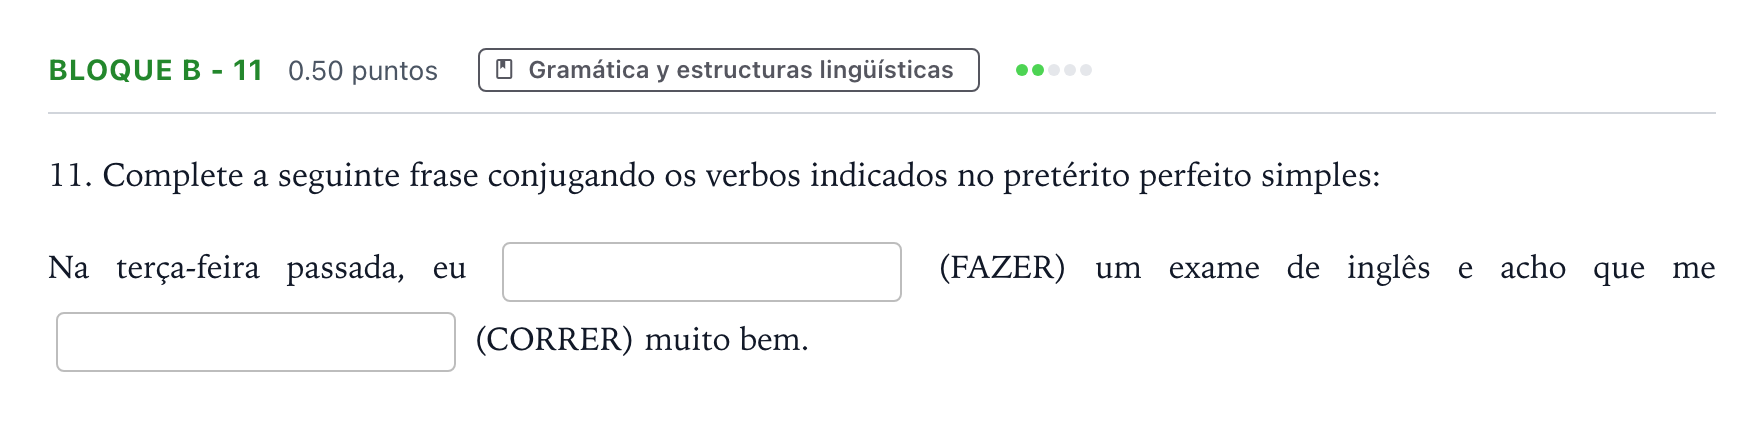Click the first green difficulty dot
This screenshot has width=1764, height=422.
(x=1022, y=70)
